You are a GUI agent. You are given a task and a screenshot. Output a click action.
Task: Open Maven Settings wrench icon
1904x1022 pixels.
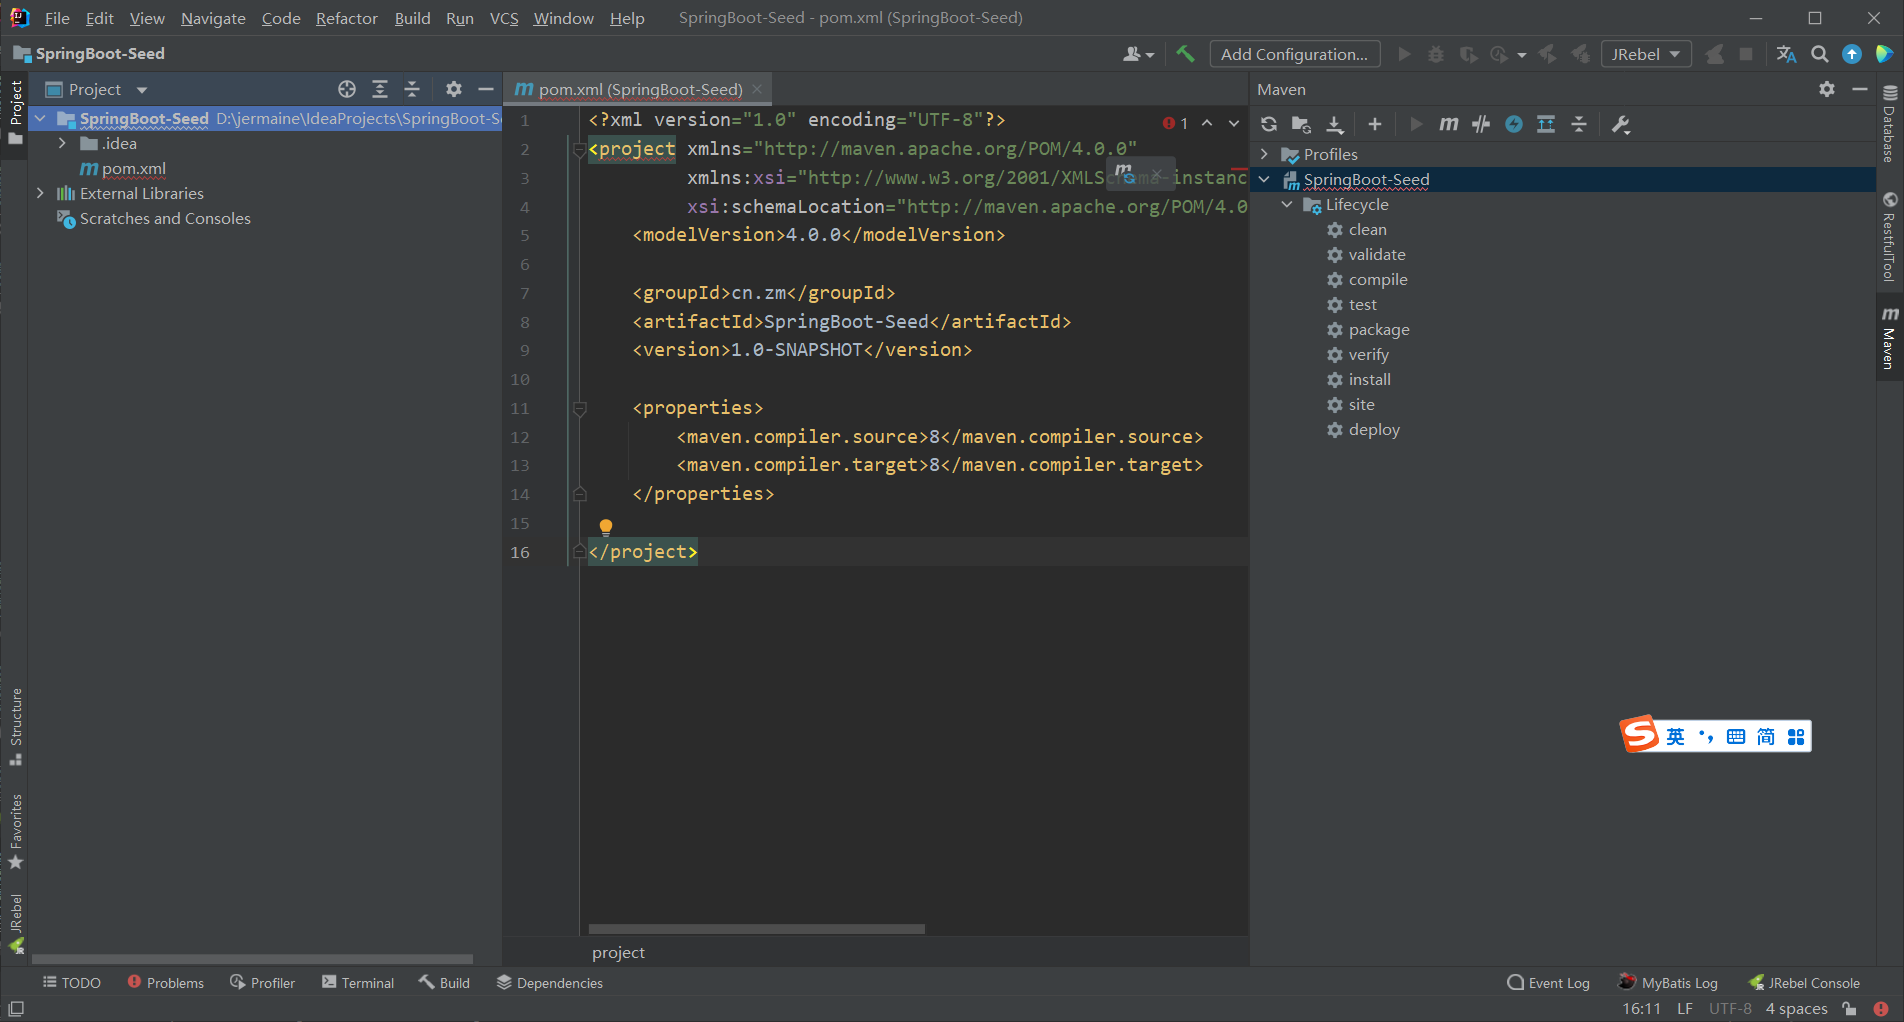(1621, 124)
